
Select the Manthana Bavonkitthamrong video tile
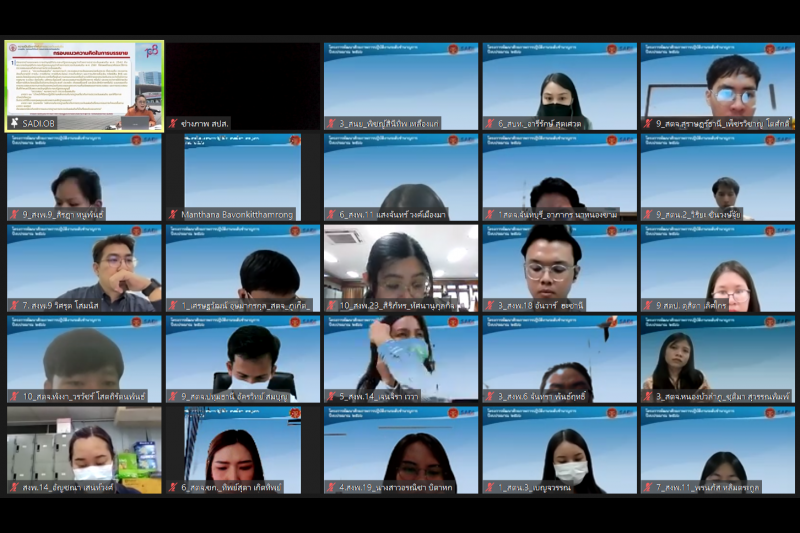pyautogui.click(x=242, y=170)
